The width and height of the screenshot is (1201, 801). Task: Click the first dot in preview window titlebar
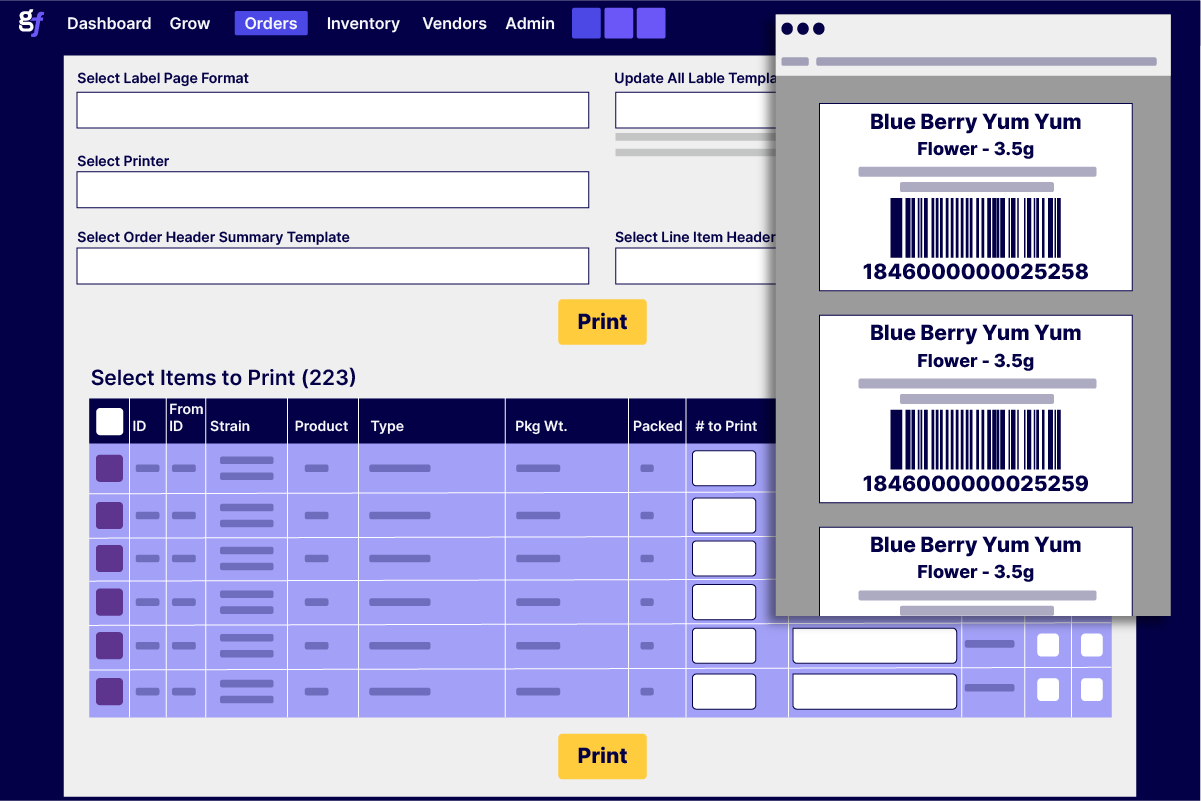787,29
